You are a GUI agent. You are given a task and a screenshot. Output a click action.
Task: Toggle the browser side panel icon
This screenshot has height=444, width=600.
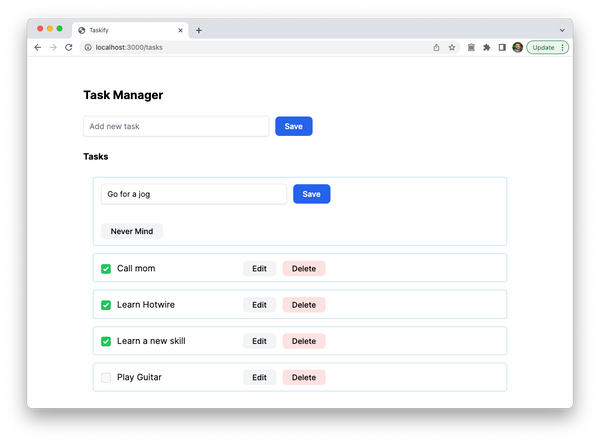click(502, 47)
